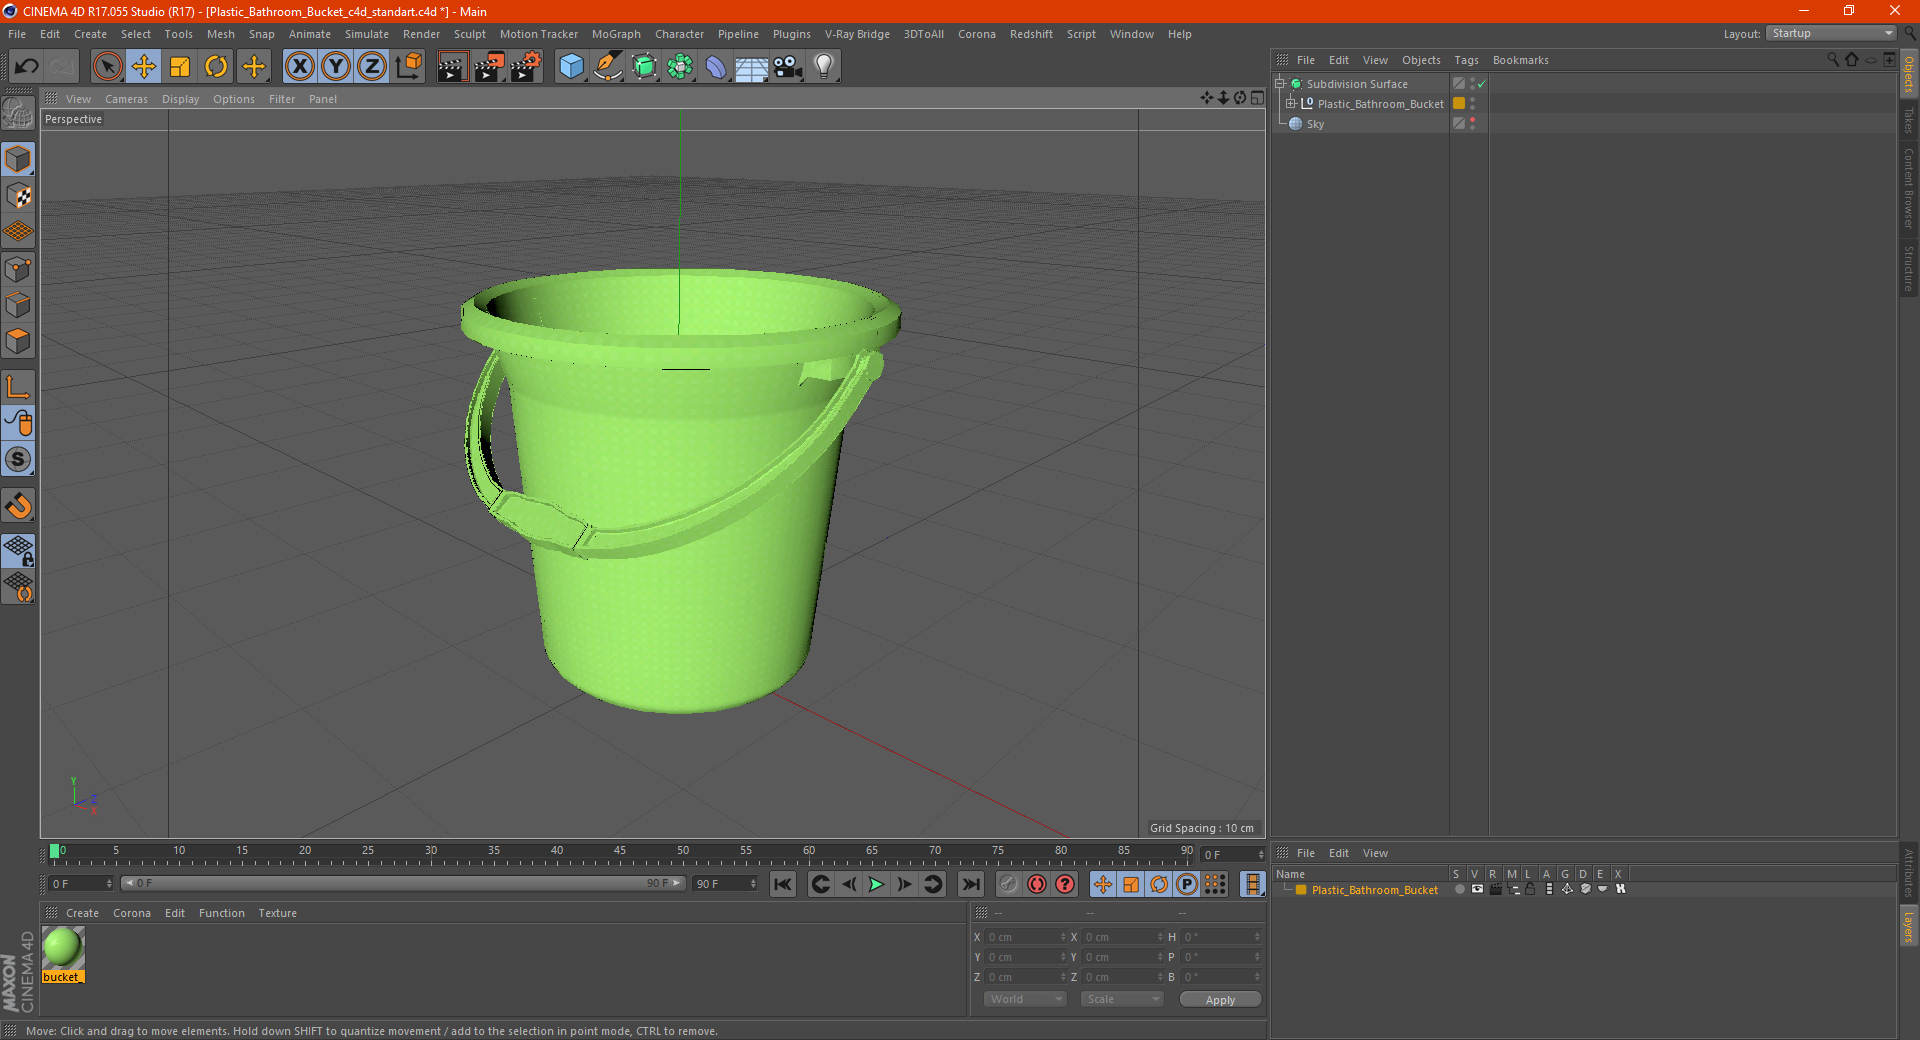Click the Apply coordinates button
This screenshot has width=1920, height=1040.
click(1220, 1000)
